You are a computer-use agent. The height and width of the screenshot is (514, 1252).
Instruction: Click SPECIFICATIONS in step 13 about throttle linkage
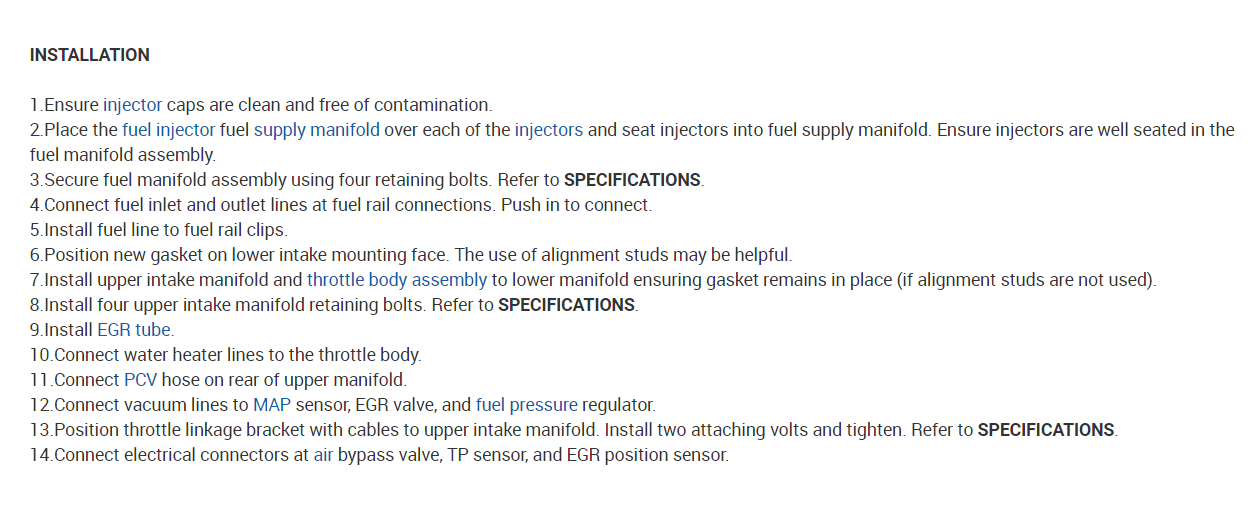click(x=1045, y=430)
